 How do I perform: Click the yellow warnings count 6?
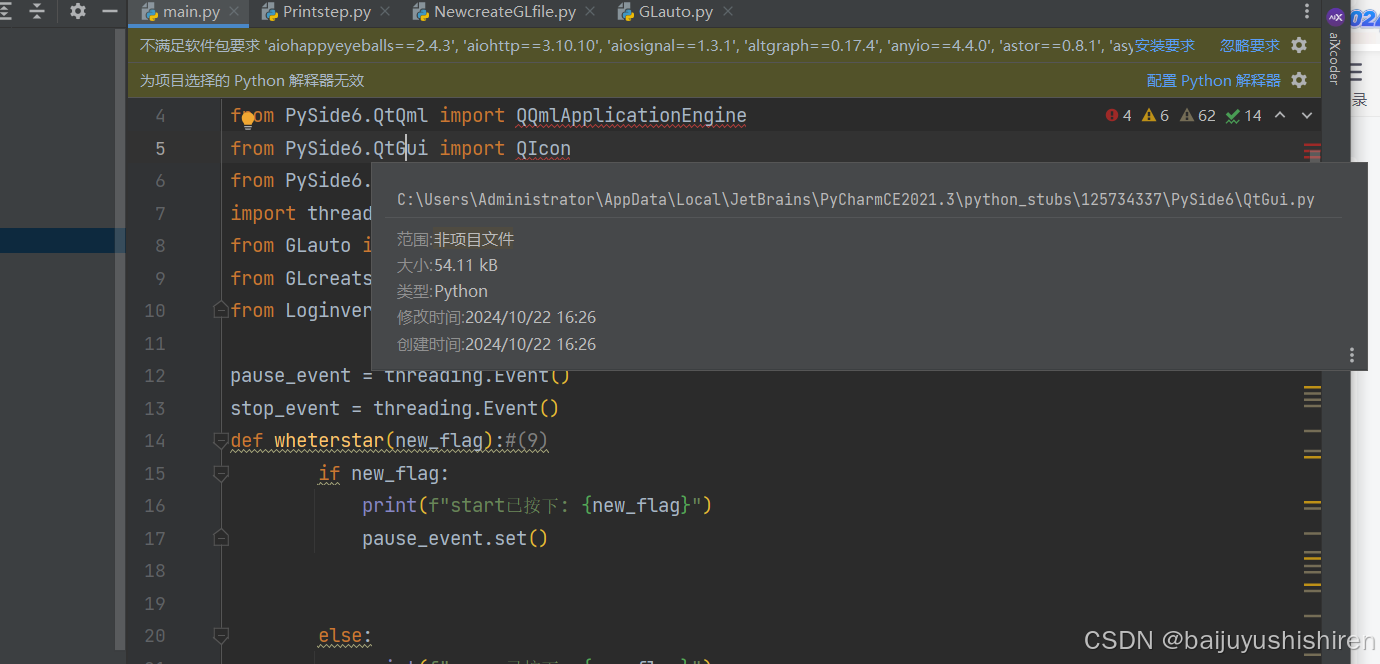coord(1155,116)
